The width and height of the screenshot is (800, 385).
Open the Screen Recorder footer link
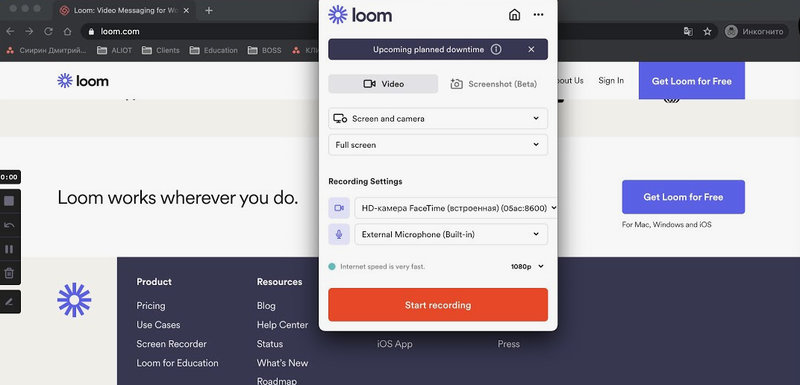click(x=171, y=344)
